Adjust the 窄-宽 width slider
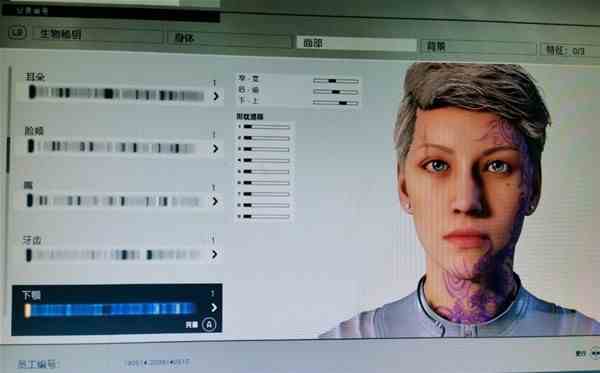 pos(336,81)
